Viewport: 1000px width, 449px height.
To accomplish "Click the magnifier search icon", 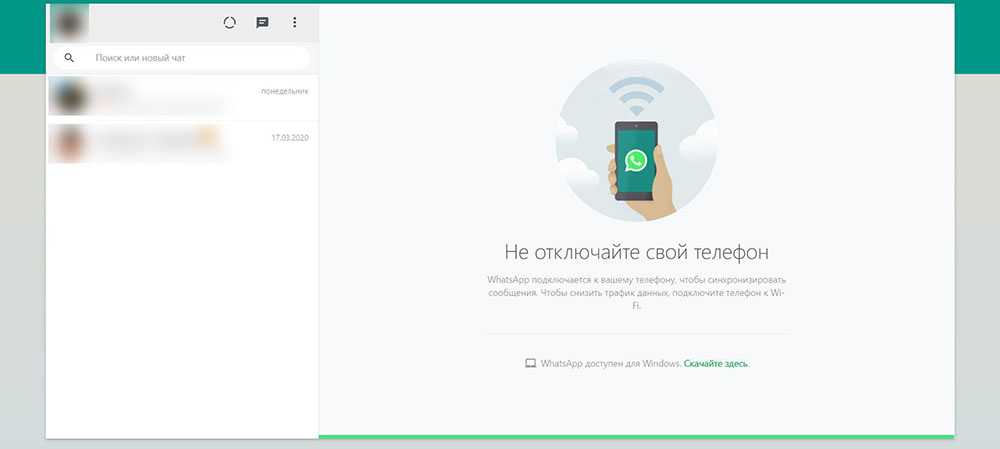I will (69, 58).
